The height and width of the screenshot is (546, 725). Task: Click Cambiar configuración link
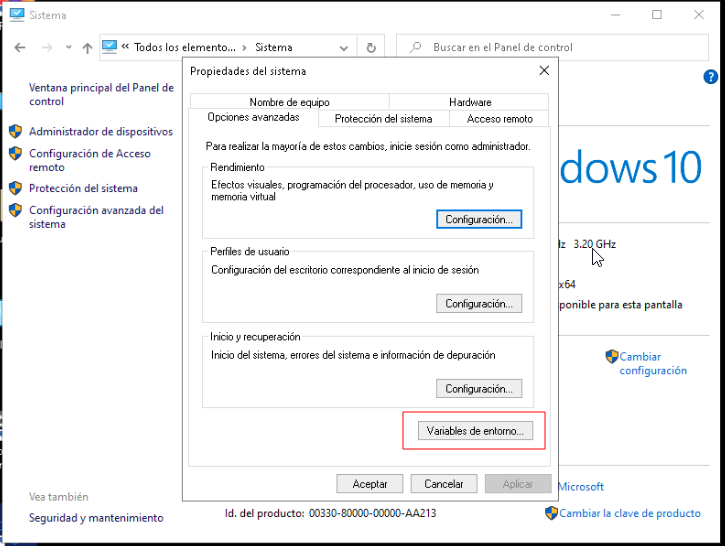(x=653, y=363)
